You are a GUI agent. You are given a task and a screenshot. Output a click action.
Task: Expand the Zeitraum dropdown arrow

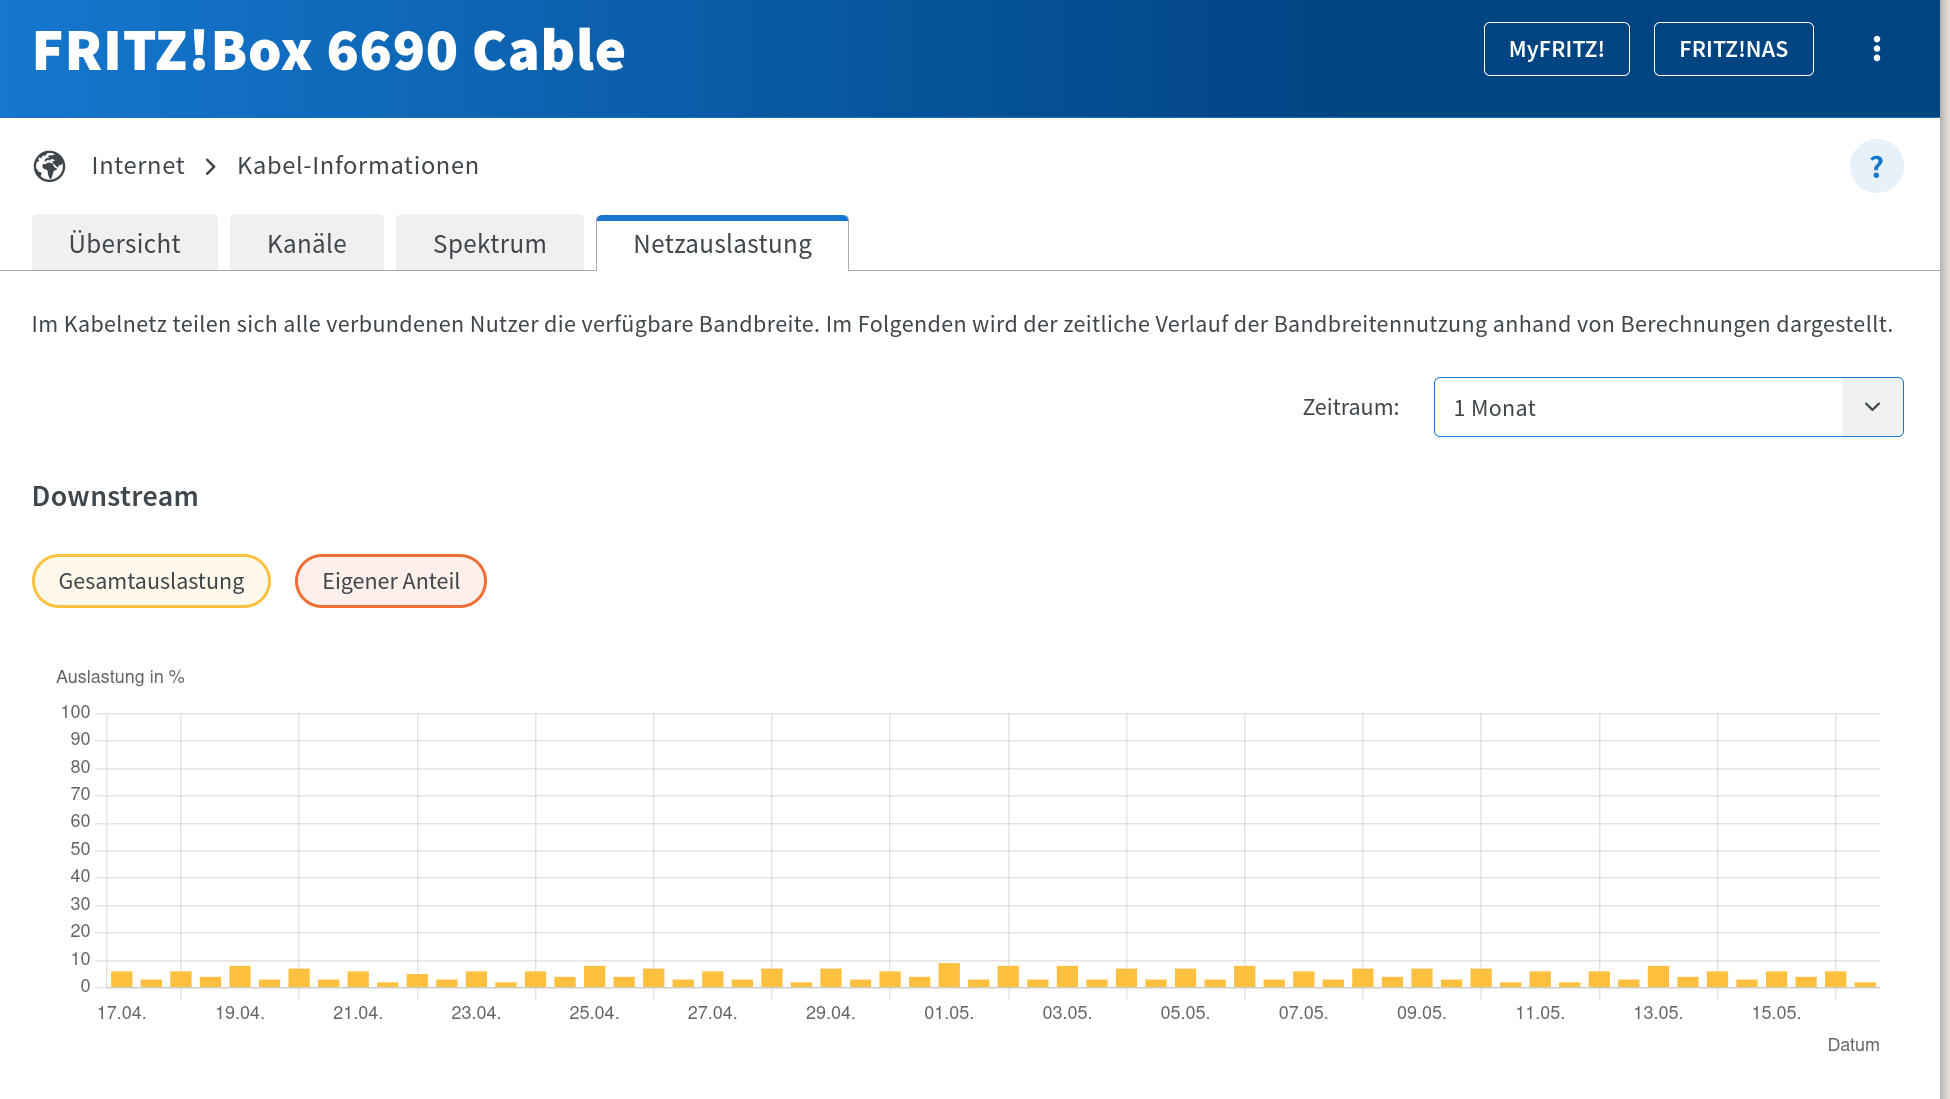click(x=1872, y=407)
